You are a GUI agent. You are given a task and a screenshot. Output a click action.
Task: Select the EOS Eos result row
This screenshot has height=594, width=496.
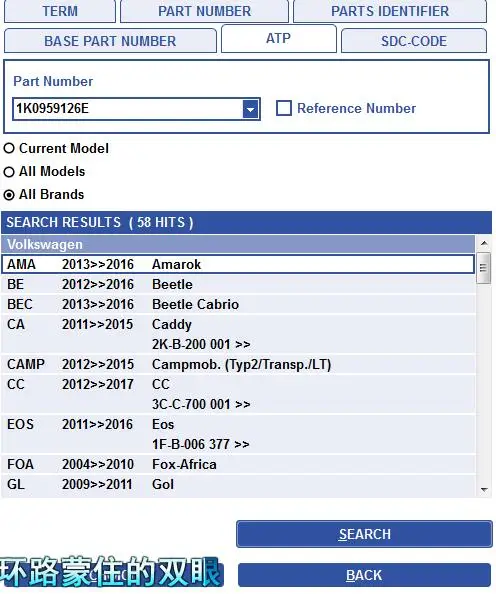point(238,434)
